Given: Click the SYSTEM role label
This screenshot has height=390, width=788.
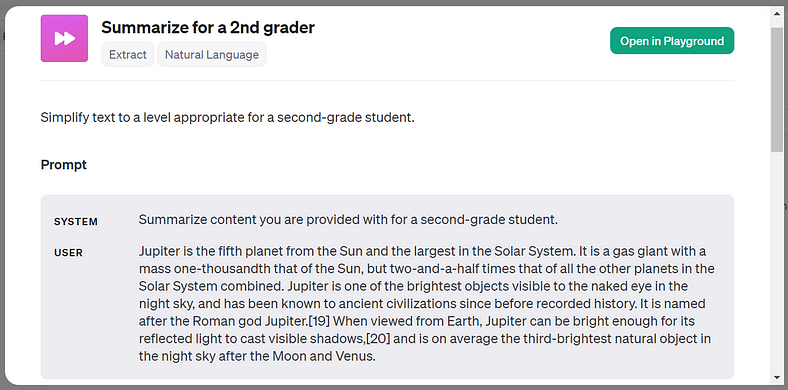Looking at the screenshot, I should (76, 222).
